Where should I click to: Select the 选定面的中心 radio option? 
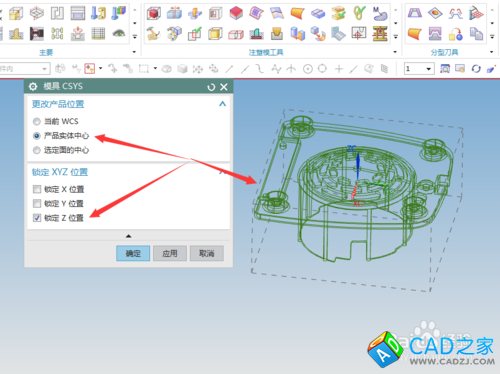[37, 150]
